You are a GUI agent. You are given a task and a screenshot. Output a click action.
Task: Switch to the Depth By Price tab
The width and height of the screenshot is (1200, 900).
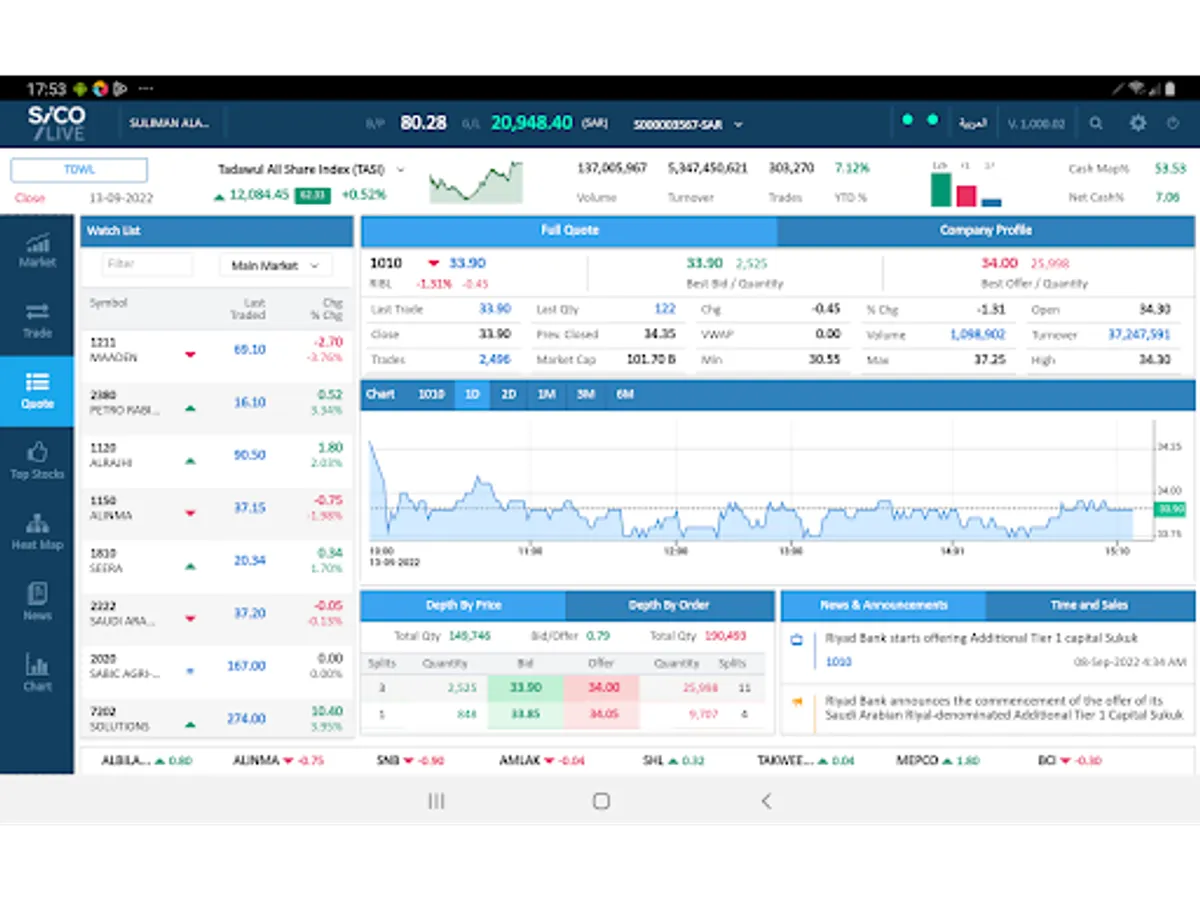[x=463, y=606]
